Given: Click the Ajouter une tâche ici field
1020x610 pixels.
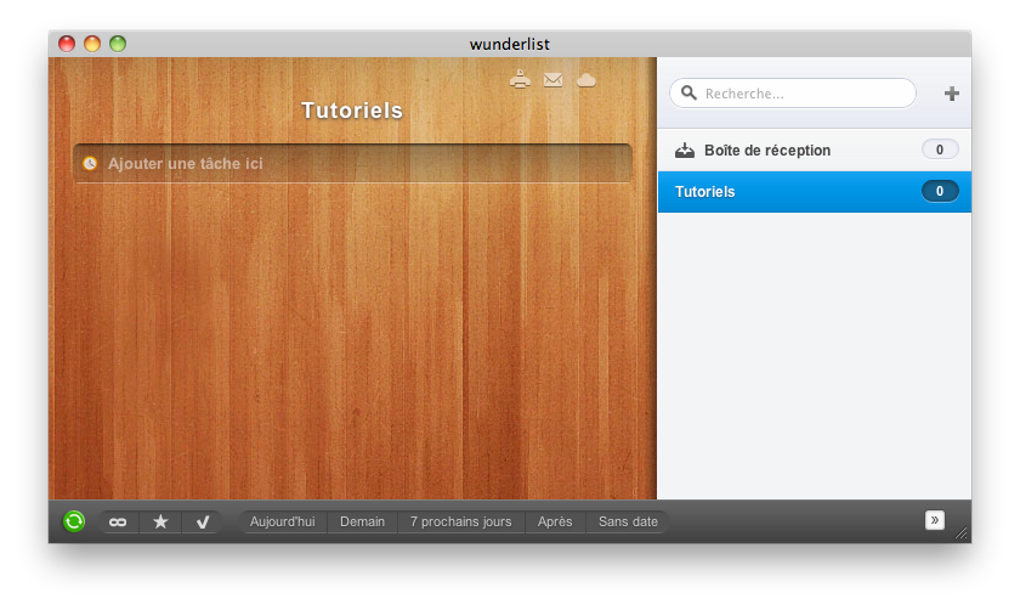Looking at the screenshot, I should coord(353,163).
